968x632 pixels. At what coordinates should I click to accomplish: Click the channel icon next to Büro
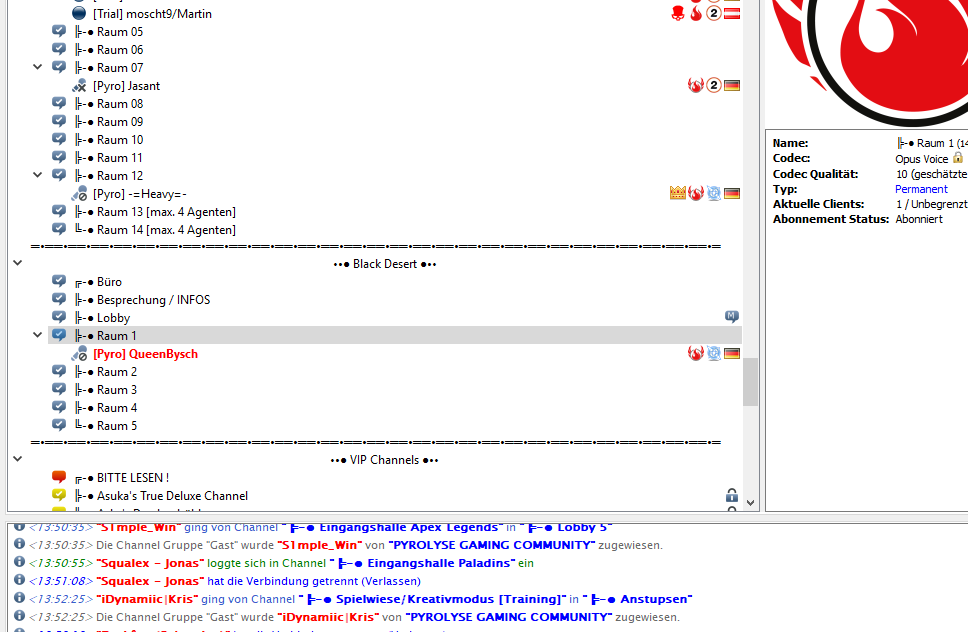tap(59, 281)
